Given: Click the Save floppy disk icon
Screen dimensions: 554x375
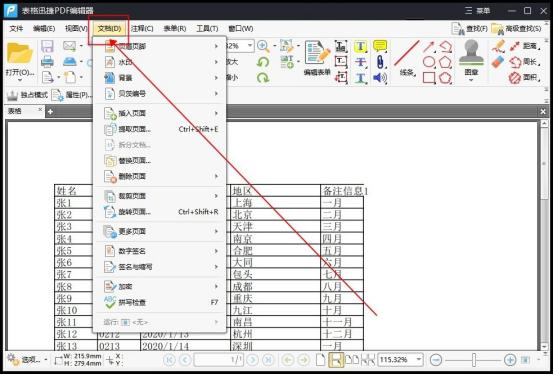Looking at the screenshot, I should coord(47,46).
